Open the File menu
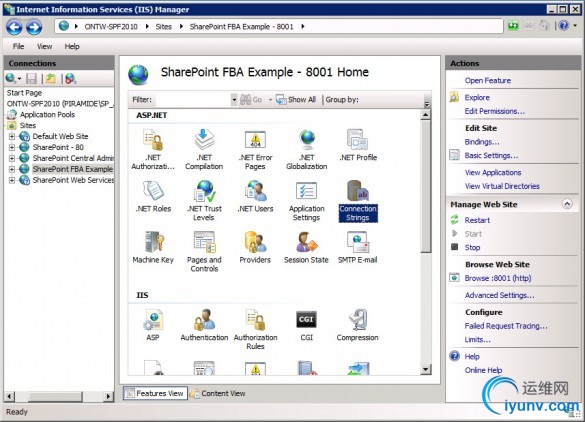This screenshot has width=585, height=422. (x=18, y=46)
